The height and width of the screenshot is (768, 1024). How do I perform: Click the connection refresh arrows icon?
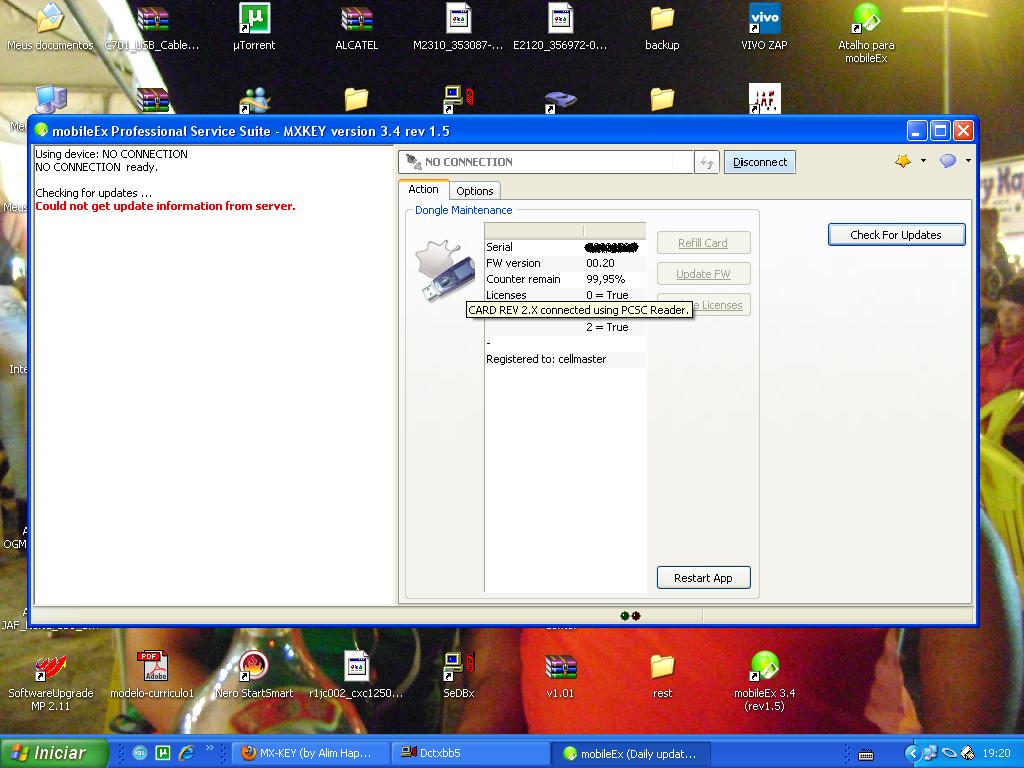(707, 162)
